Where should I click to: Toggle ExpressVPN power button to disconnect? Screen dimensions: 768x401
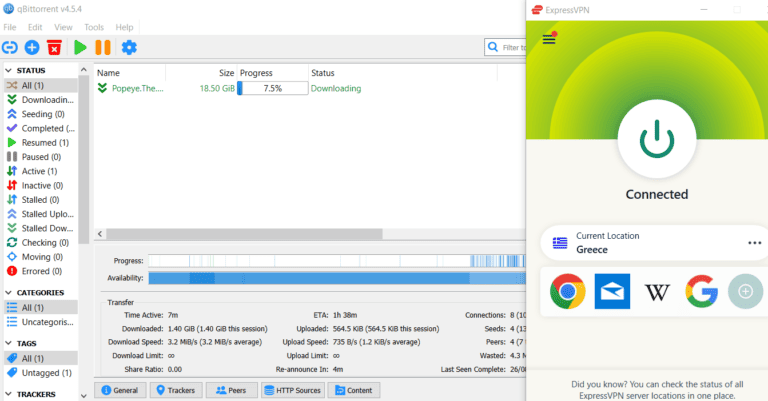point(656,140)
